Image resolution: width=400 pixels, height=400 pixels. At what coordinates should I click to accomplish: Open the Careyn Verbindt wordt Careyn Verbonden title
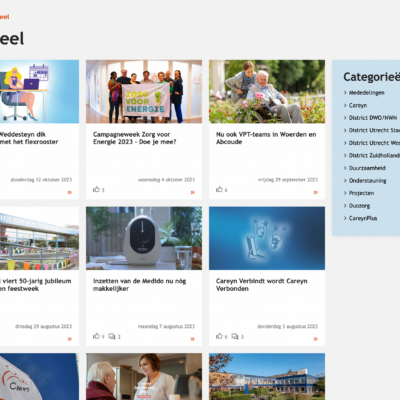pyautogui.click(x=262, y=285)
